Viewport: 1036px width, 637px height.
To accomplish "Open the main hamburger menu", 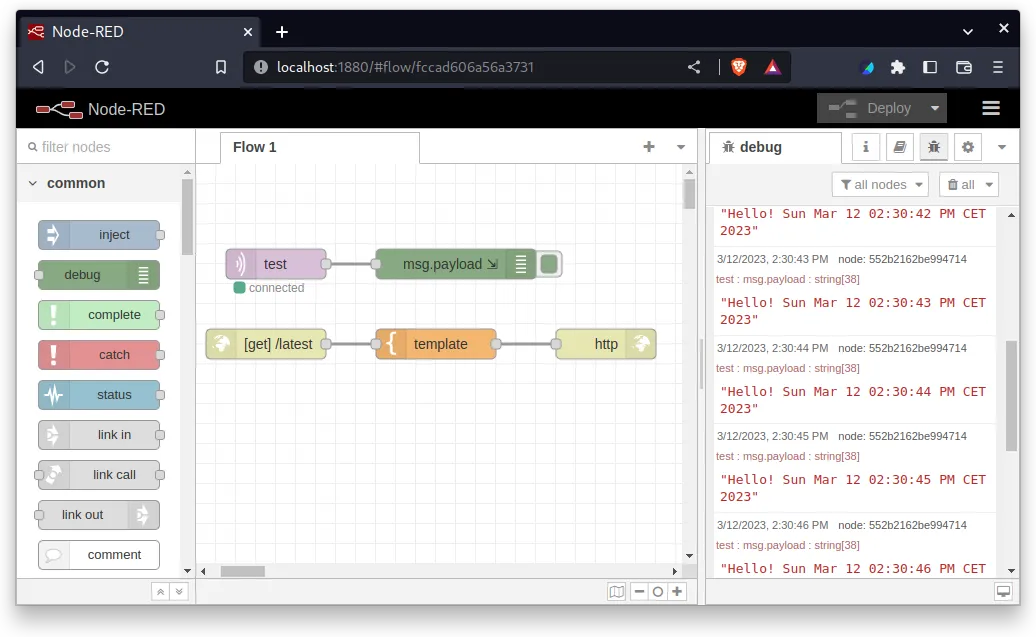I will coord(991,108).
